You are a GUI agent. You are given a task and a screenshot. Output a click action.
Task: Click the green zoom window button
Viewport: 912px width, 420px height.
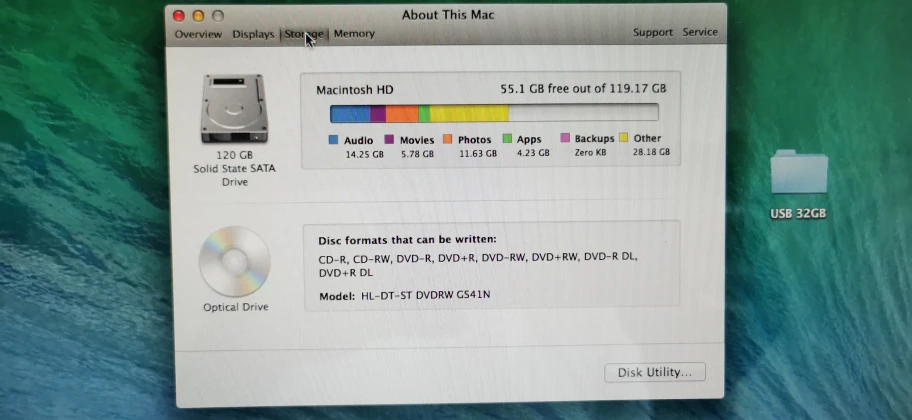pyautogui.click(x=217, y=16)
